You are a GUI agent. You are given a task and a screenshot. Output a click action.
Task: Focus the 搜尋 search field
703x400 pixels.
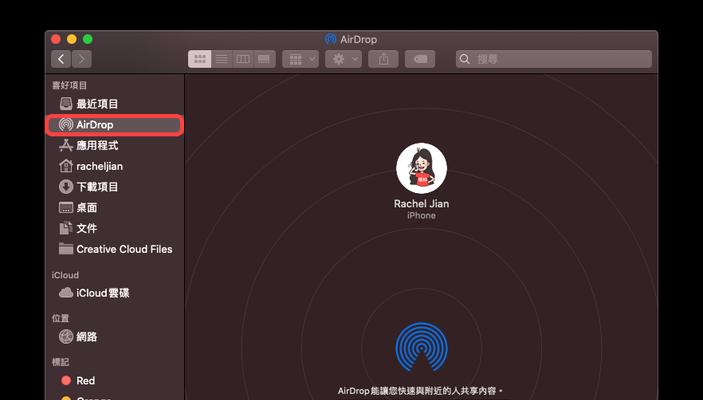tap(554, 59)
